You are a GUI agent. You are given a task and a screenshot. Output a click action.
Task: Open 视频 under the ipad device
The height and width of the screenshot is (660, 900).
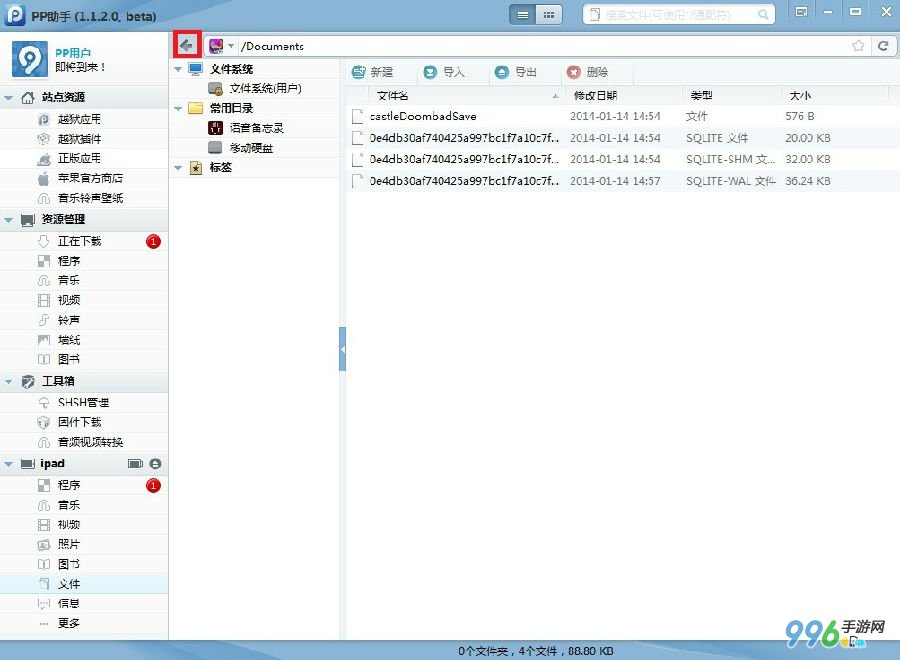(x=84, y=525)
